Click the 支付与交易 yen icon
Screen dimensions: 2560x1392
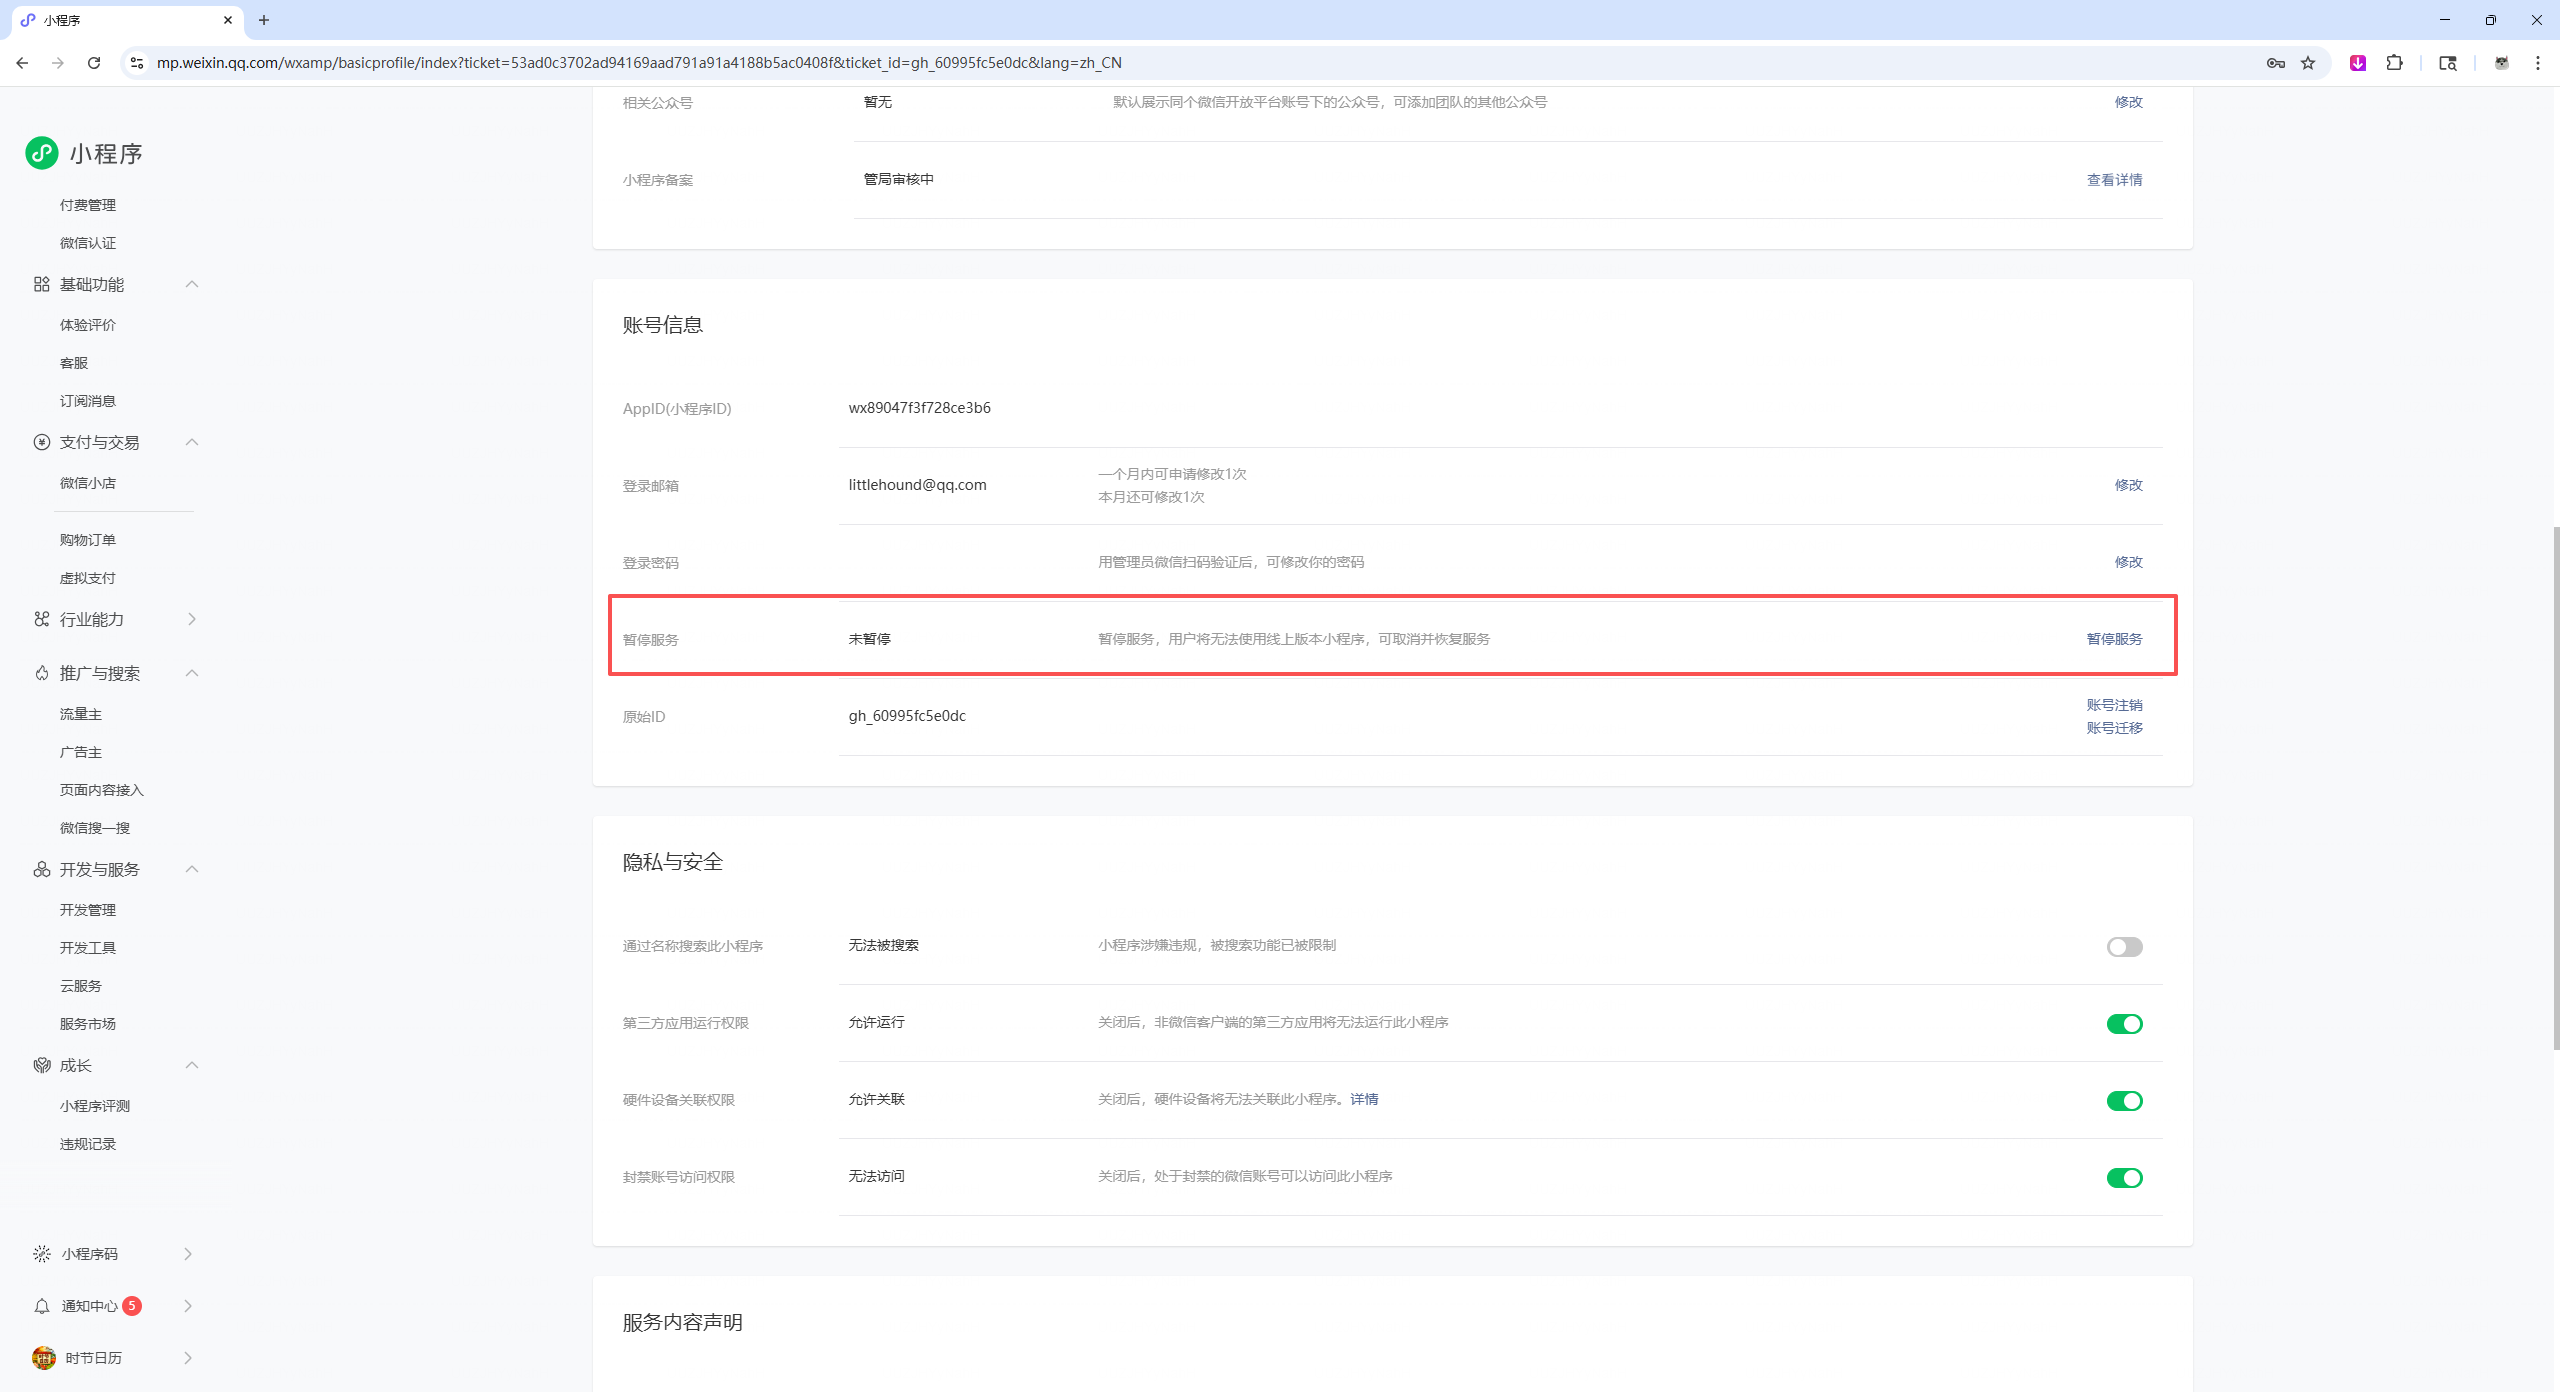[41, 442]
